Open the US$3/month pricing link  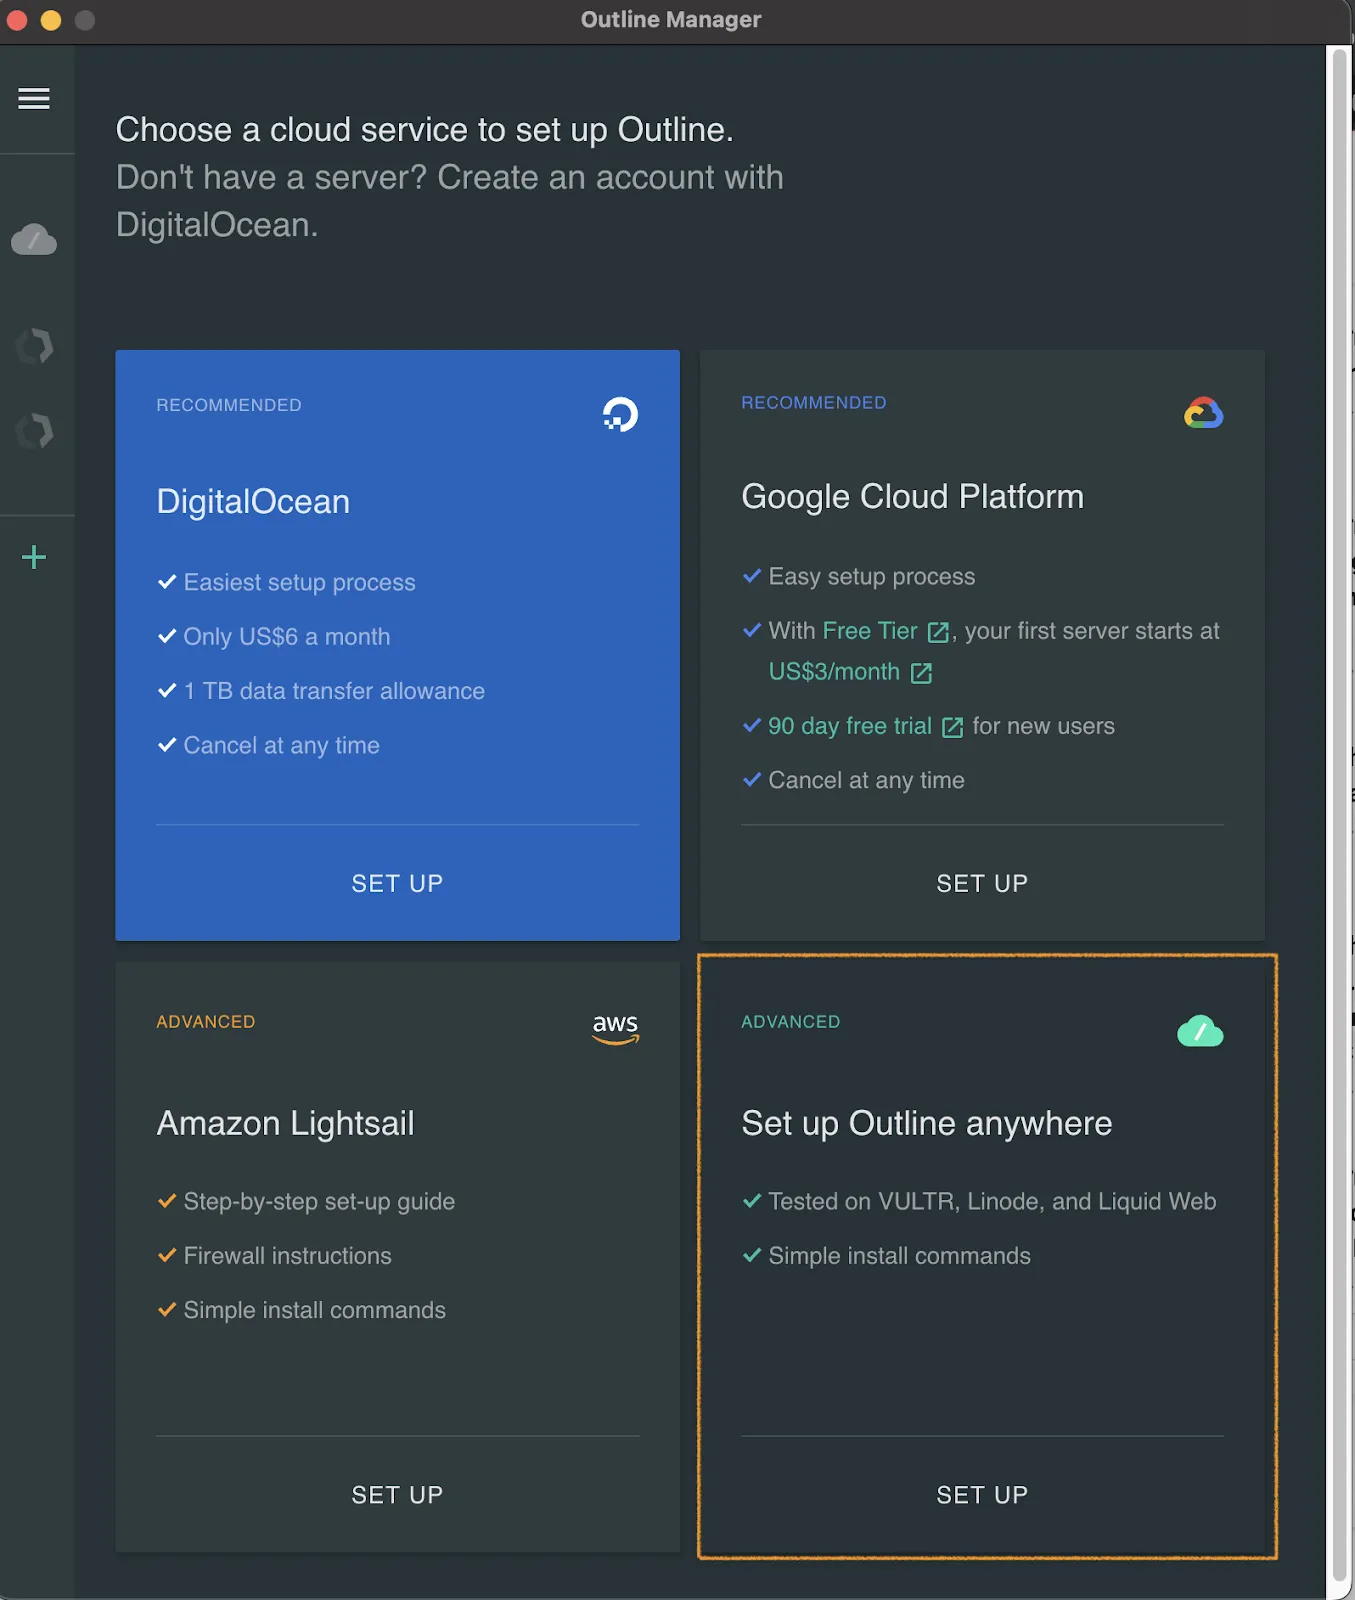834,672
